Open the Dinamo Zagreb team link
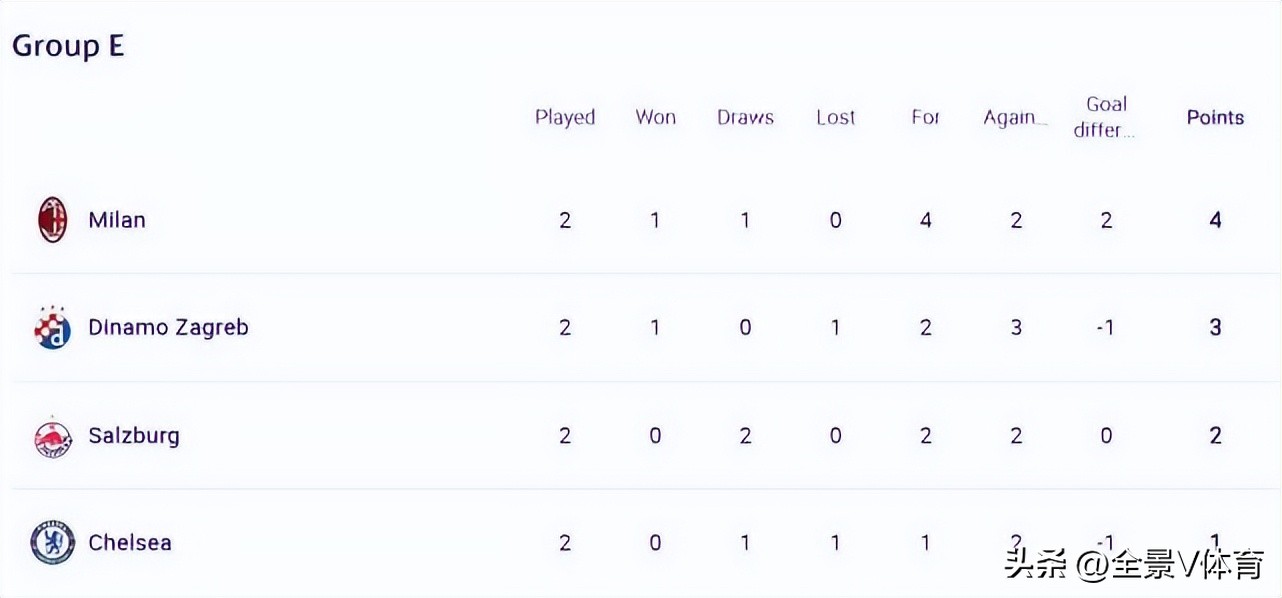This screenshot has height=598, width=1282. [168, 328]
